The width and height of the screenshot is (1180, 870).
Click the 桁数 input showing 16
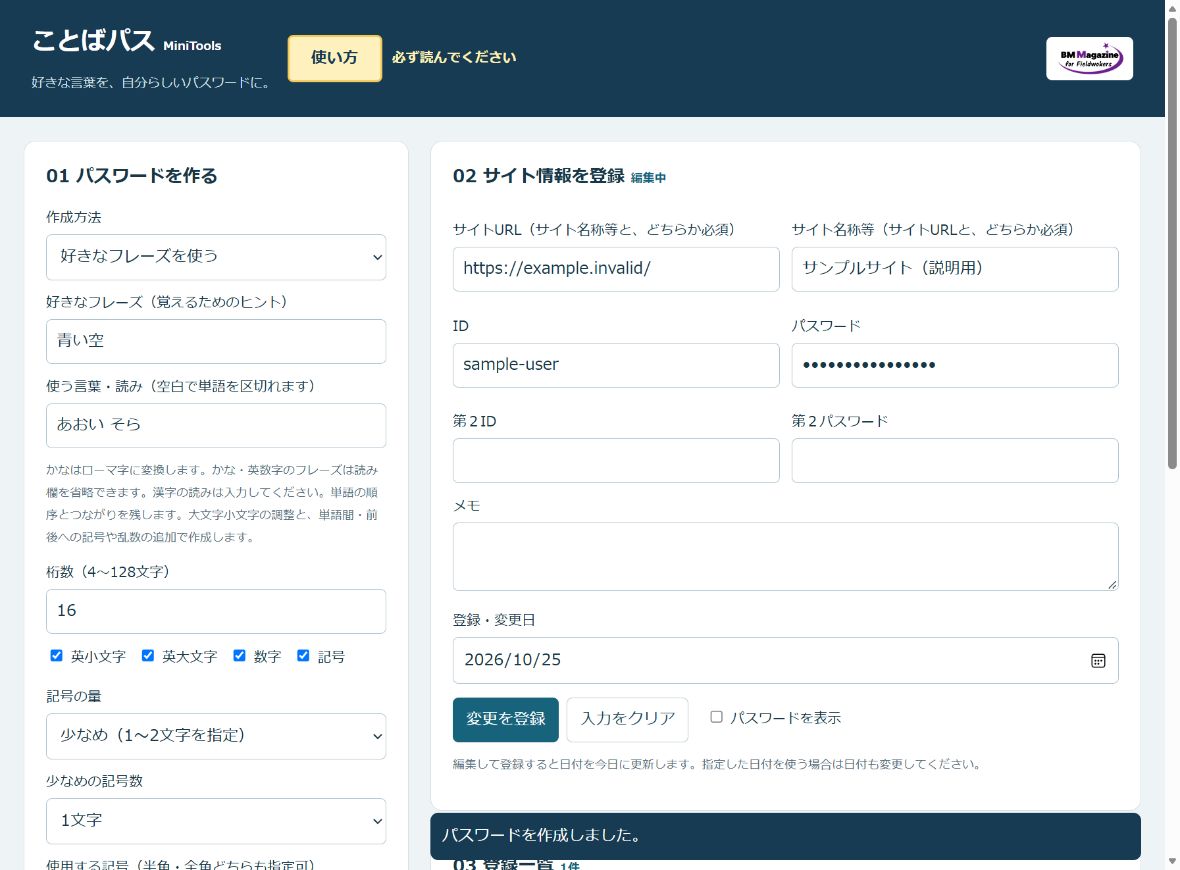[x=216, y=611]
